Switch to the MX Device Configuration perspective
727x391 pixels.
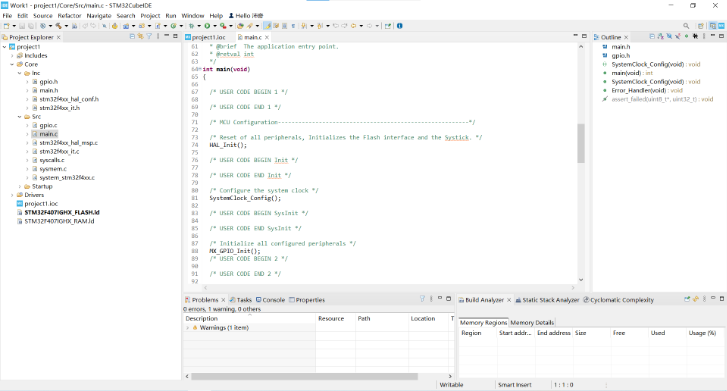click(x=721, y=26)
